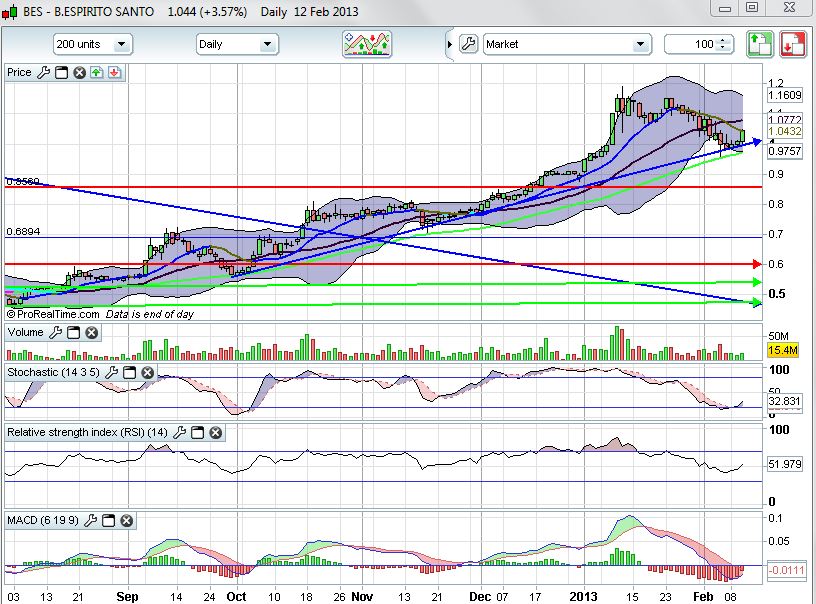The image size is (816, 604).
Task: Increase quantity with the up stepper arrow
Action: tap(723, 40)
